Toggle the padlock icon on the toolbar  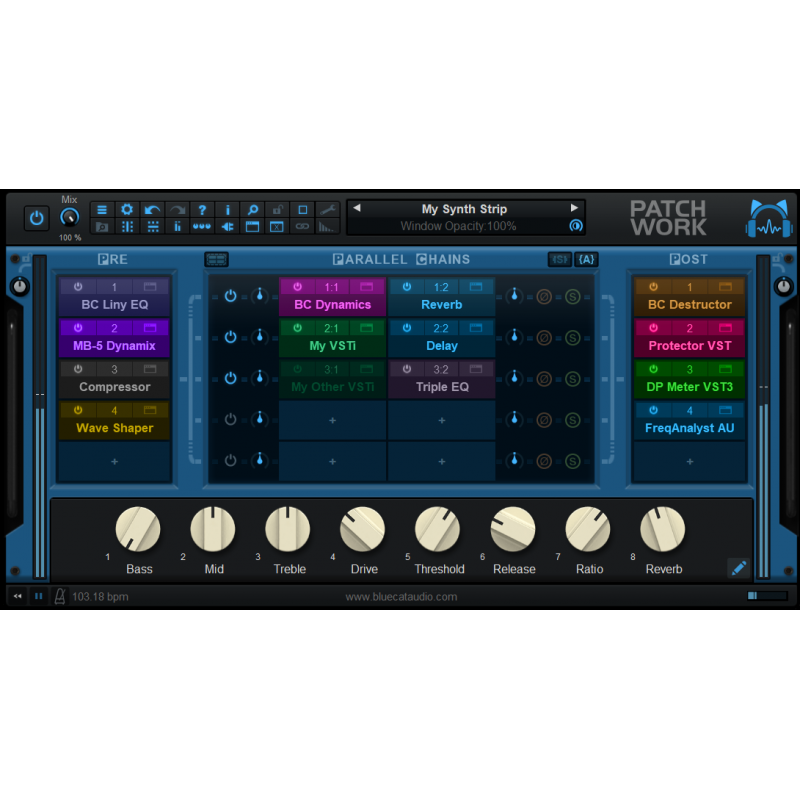click(278, 209)
